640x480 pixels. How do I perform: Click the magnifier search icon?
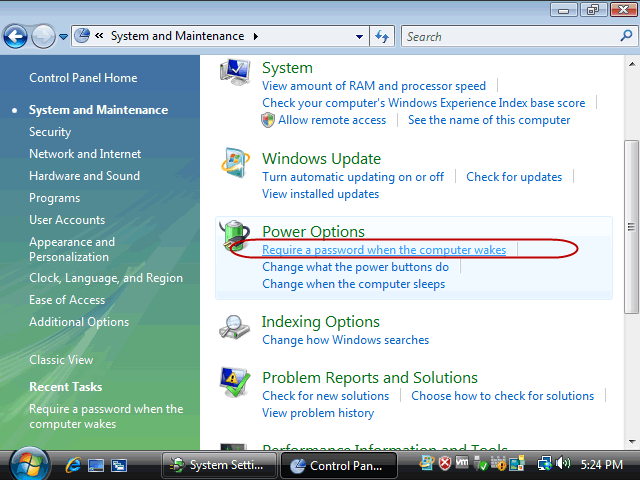coord(626,36)
